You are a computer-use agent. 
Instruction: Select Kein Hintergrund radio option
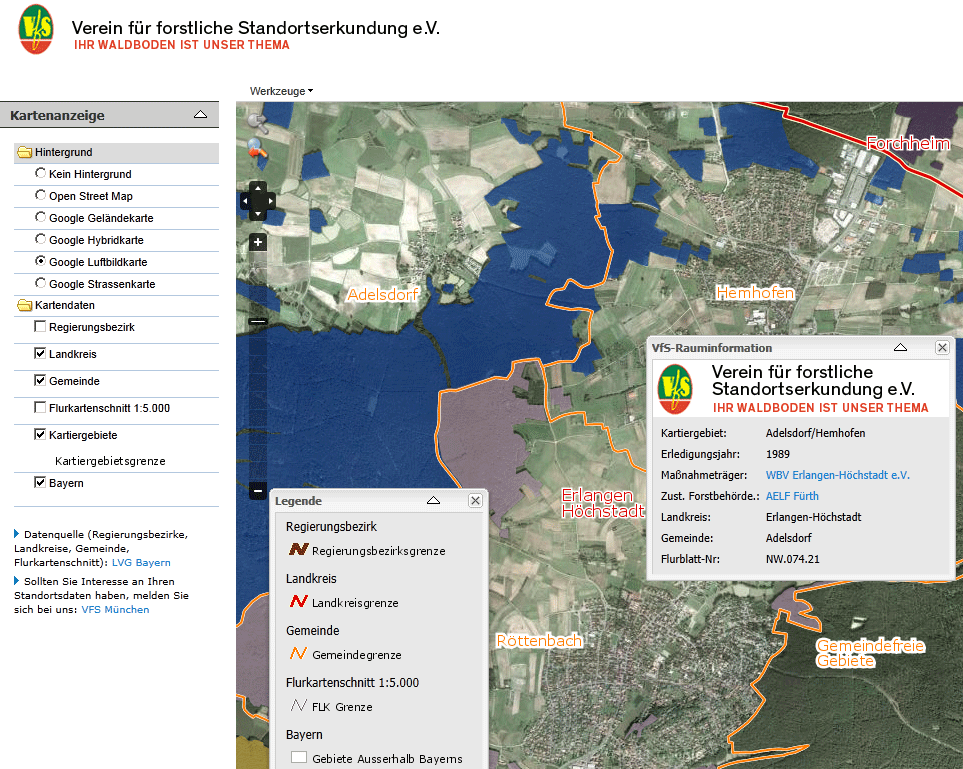click(41, 173)
